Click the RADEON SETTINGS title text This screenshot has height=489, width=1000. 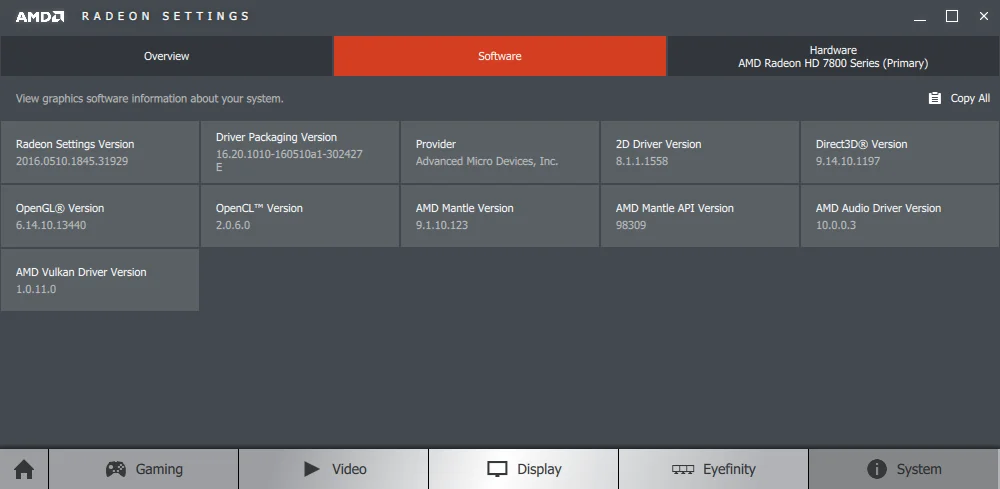tap(166, 17)
